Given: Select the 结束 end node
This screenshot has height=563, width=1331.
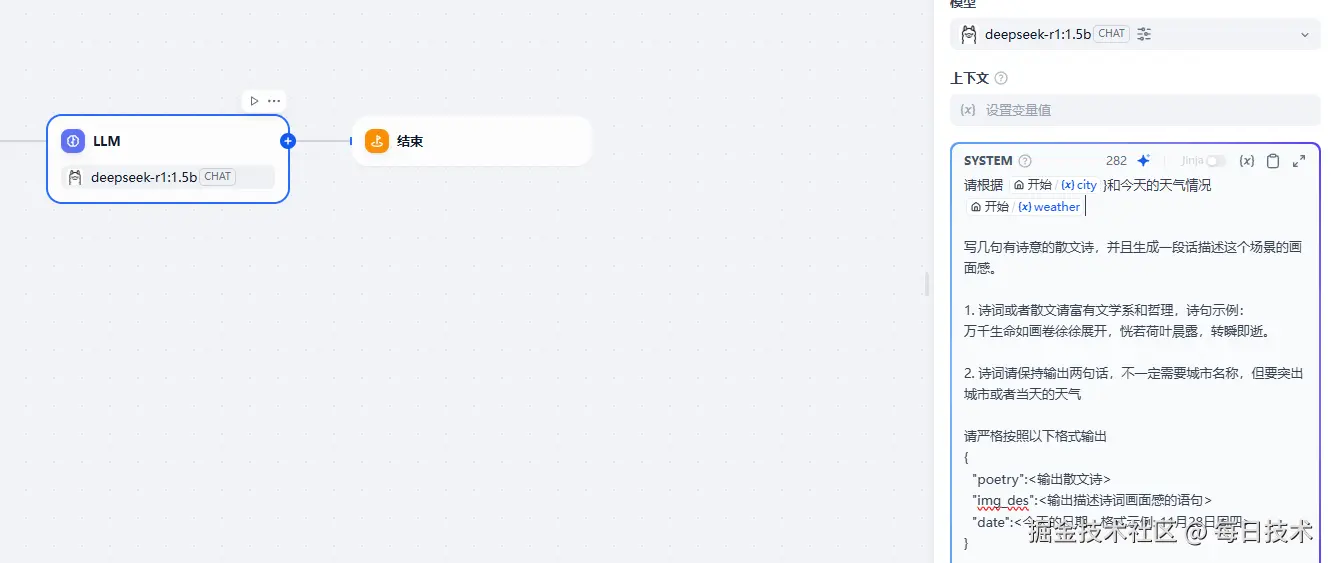Looking at the screenshot, I should [x=472, y=141].
